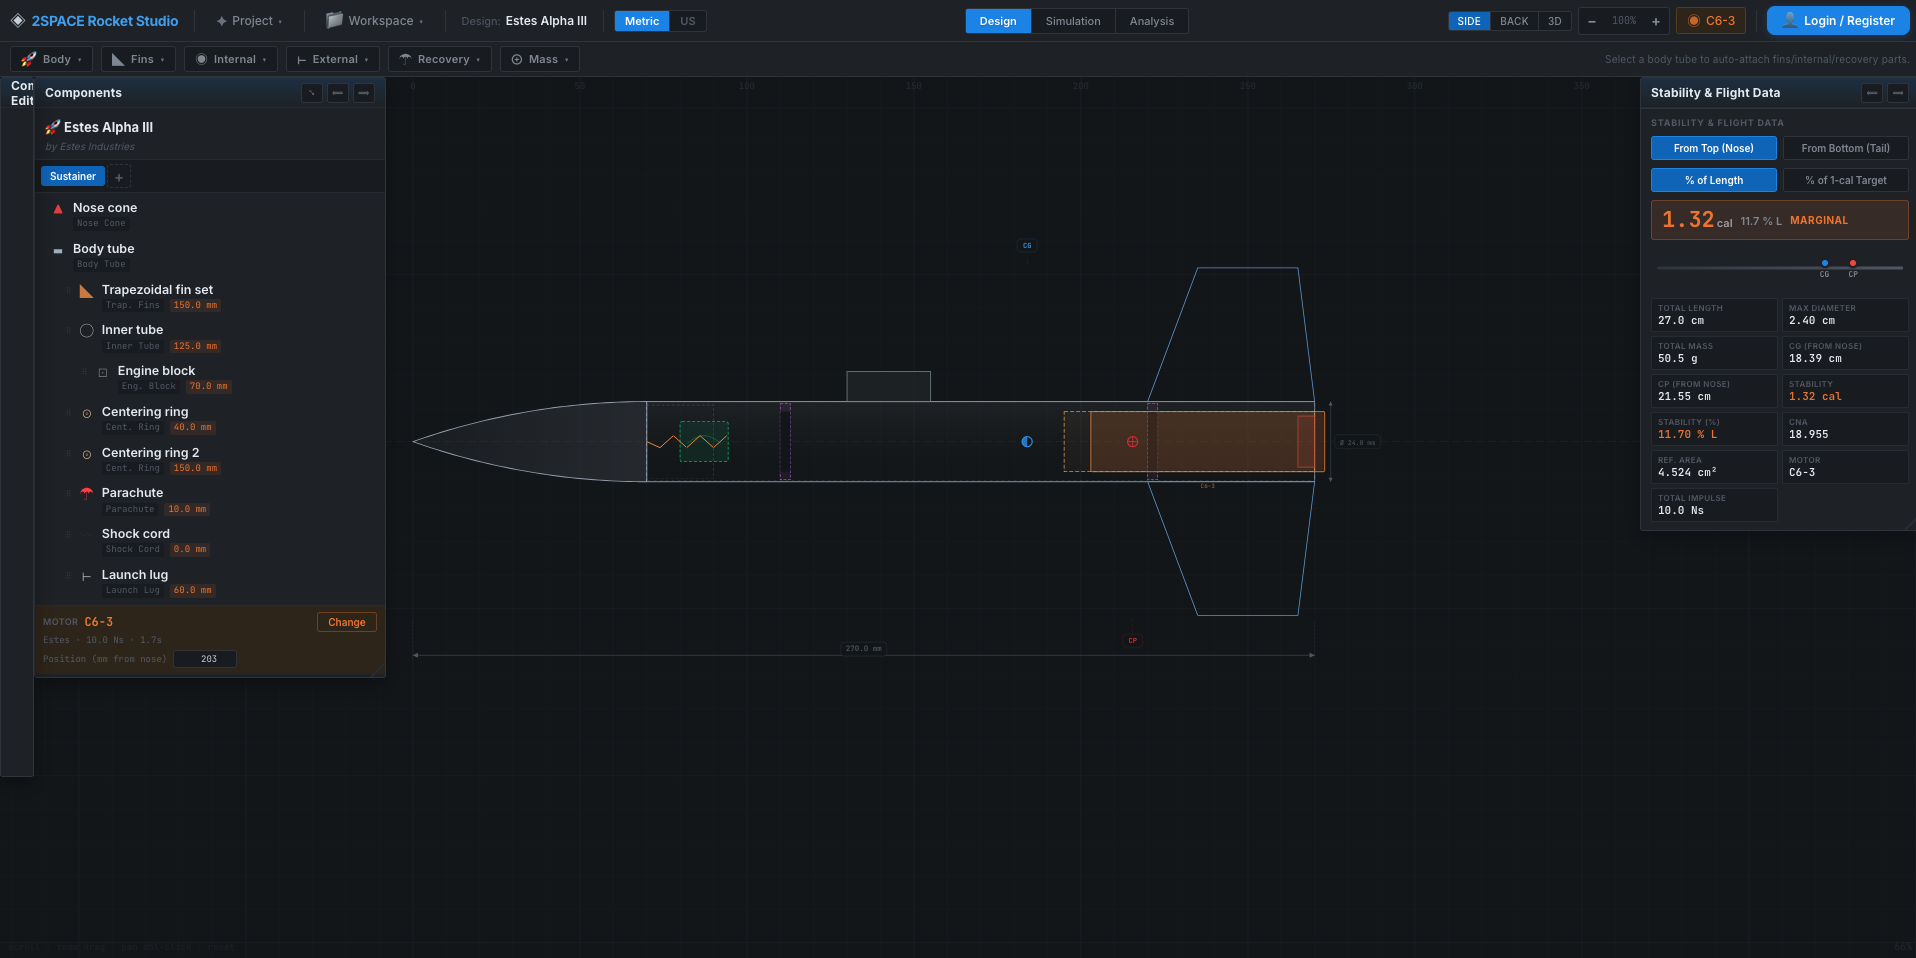
Task: Select the From Top (Nose) reference
Action: click(1714, 148)
